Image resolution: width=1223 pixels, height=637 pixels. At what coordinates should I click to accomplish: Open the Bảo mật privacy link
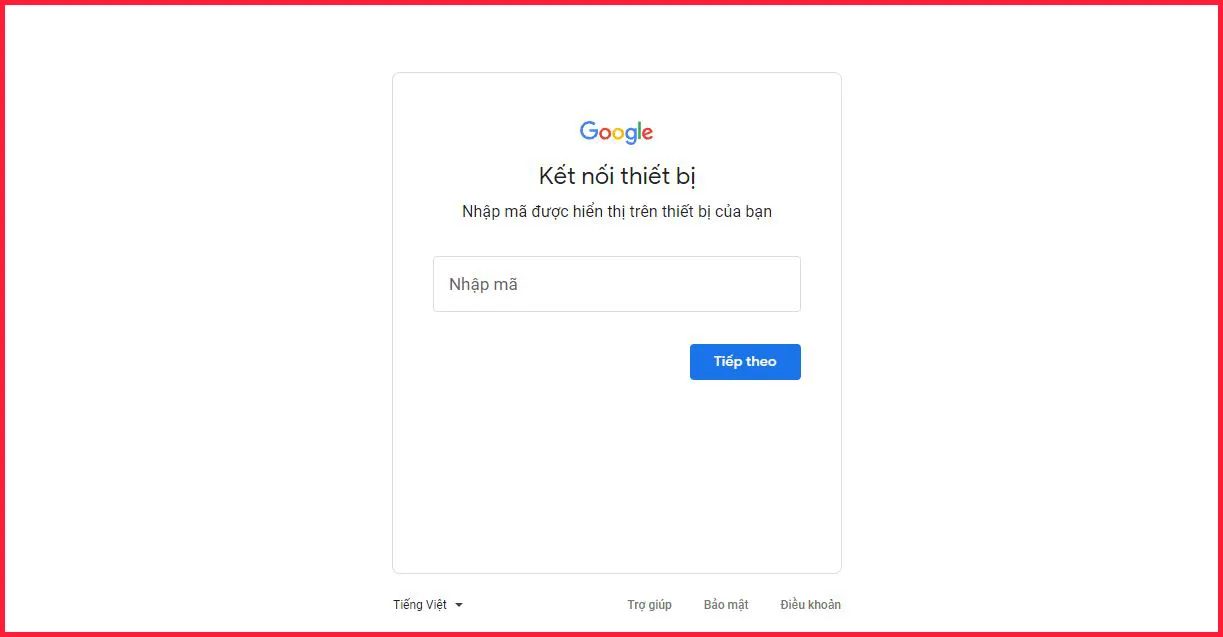click(725, 604)
